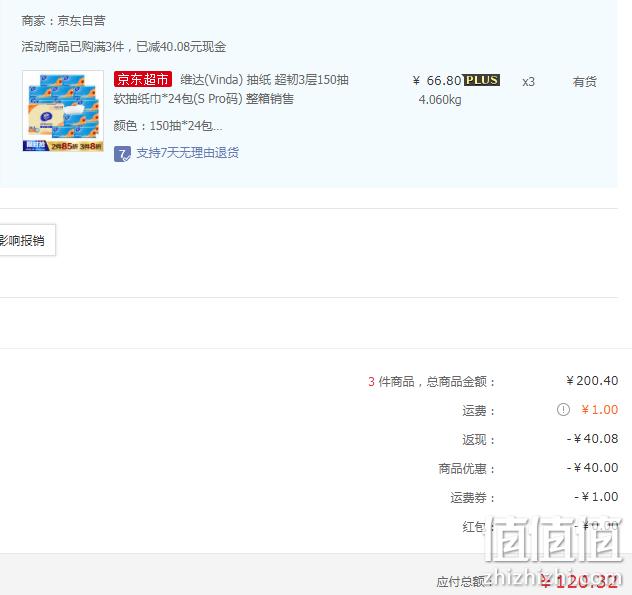Image resolution: width=632 pixels, height=595 pixels.
Task: Click the 商品优惠 amount -¥40.00
Action: (592, 468)
